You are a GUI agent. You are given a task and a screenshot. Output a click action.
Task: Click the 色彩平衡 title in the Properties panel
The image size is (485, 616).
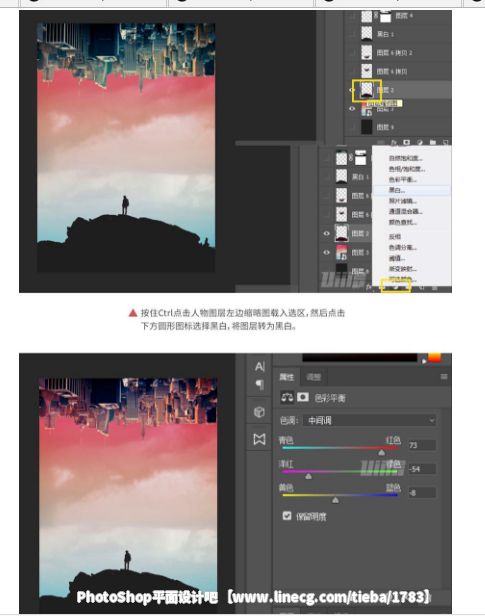[330, 398]
